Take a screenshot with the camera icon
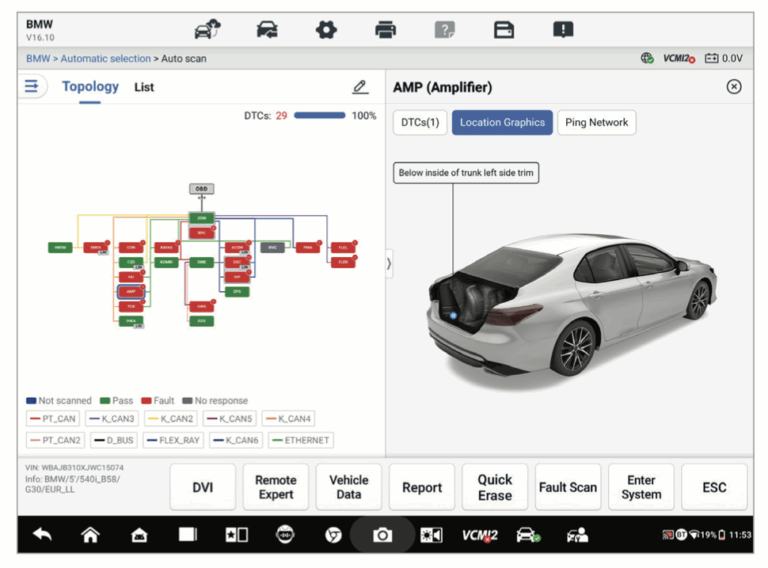This screenshot has width=768, height=568. click(x=382, y=535)
